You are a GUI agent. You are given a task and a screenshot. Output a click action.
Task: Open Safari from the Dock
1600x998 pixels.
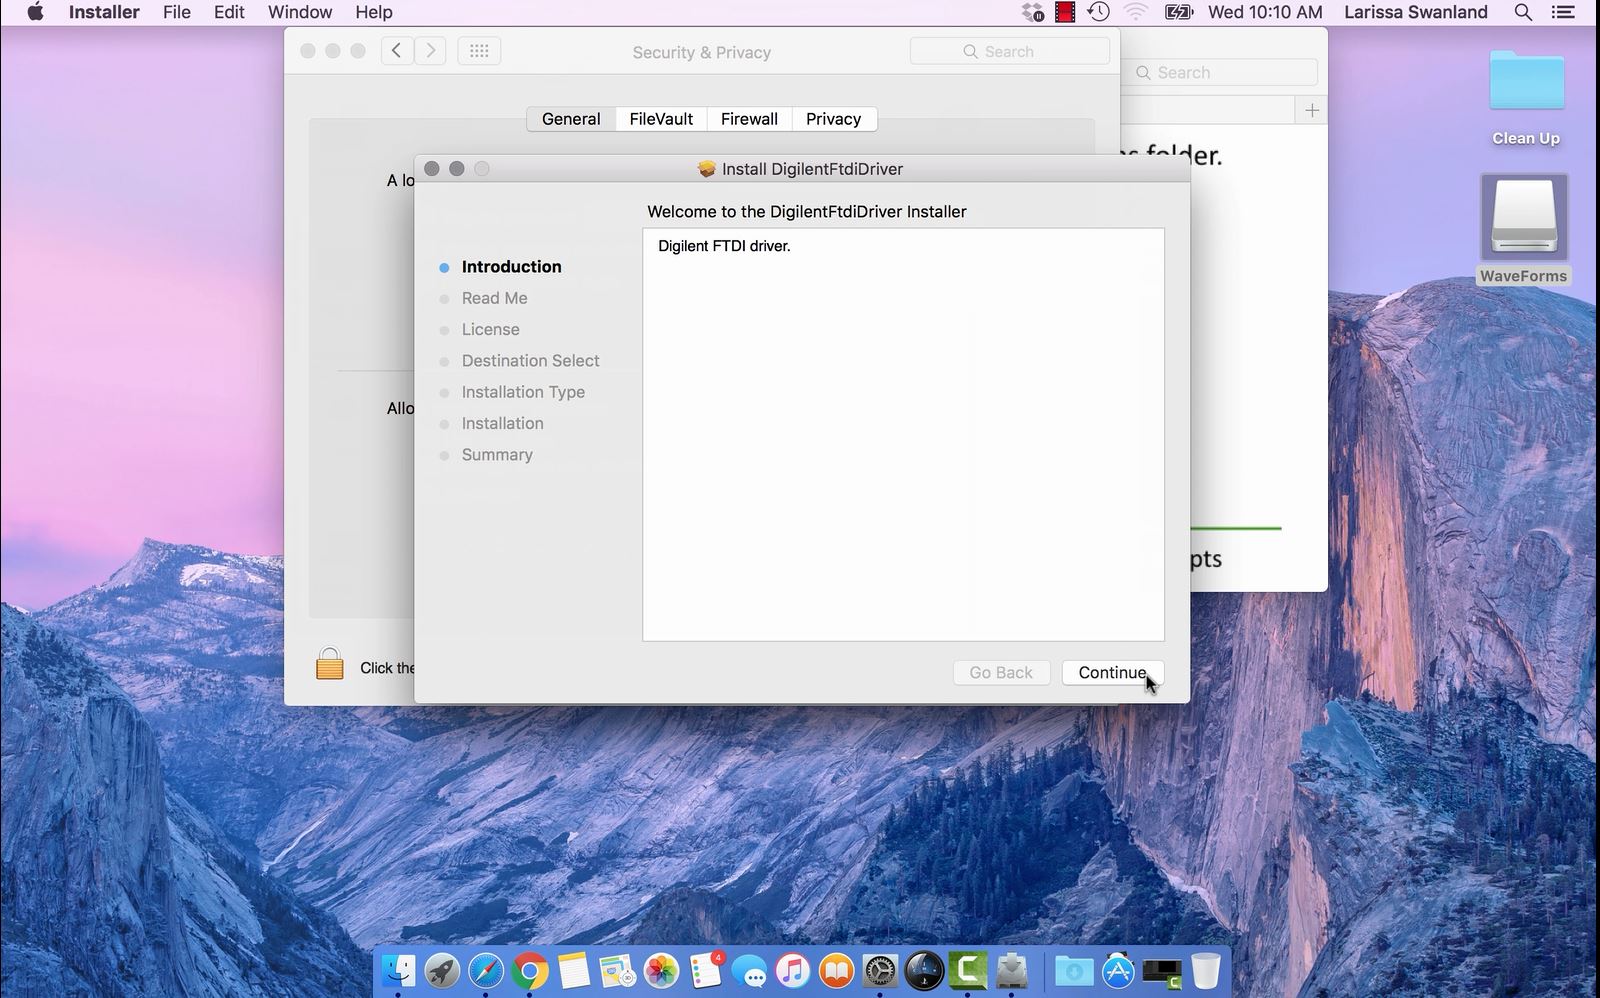click(486, 970)
